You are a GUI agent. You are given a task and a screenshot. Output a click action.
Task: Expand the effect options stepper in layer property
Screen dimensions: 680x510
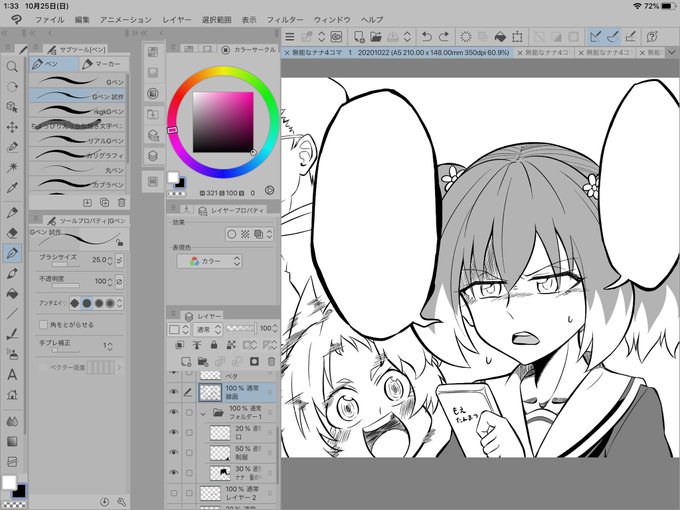point(269,234)
